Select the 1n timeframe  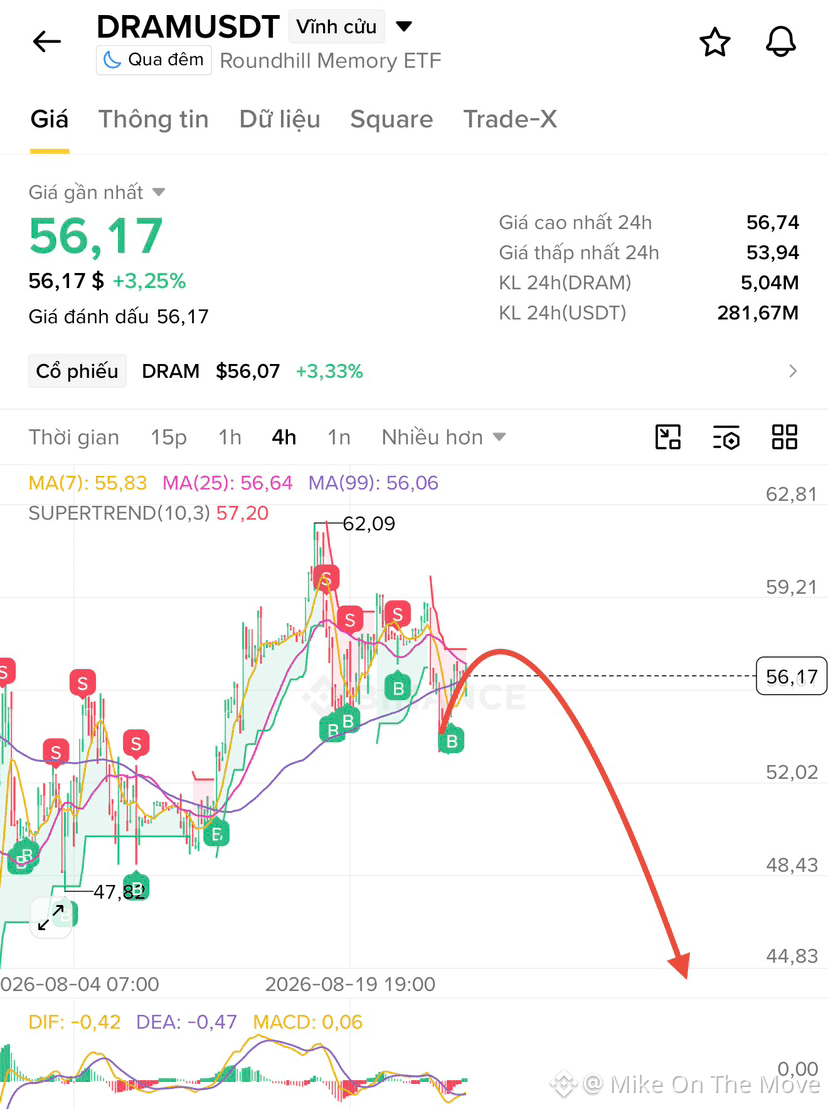tap(339, 437)
